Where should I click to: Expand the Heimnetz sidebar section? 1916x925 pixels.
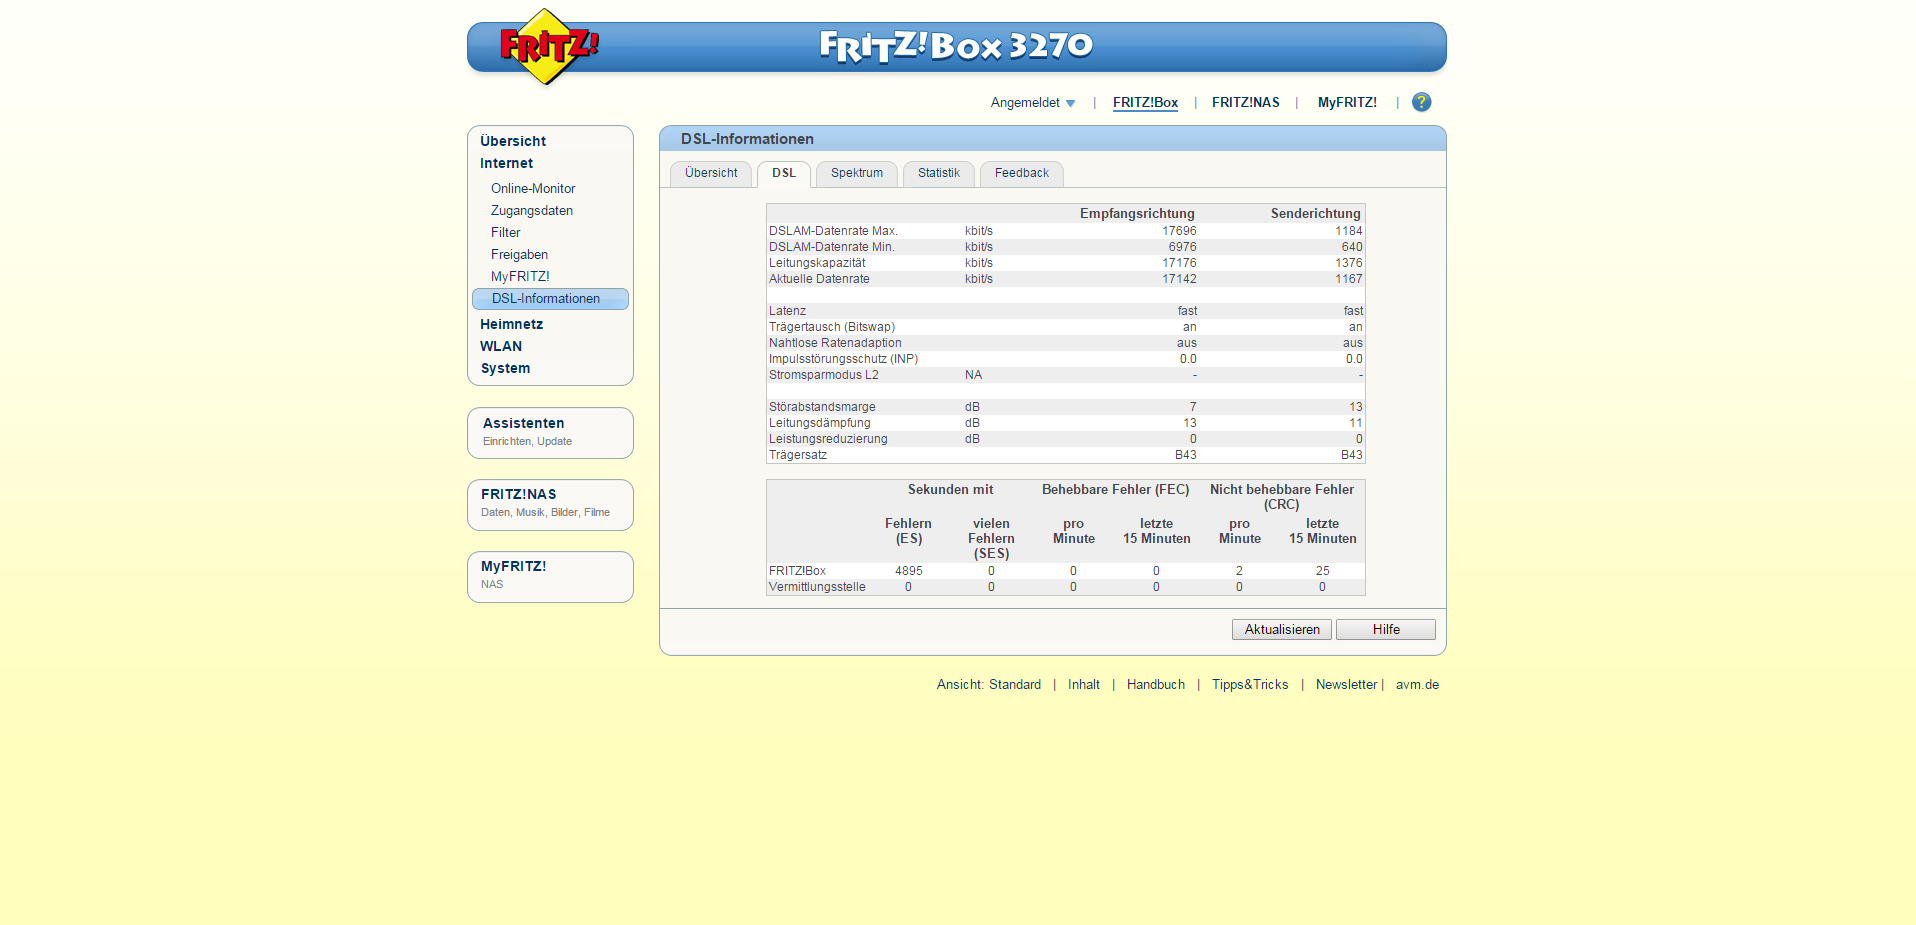[x=511, y=324]
